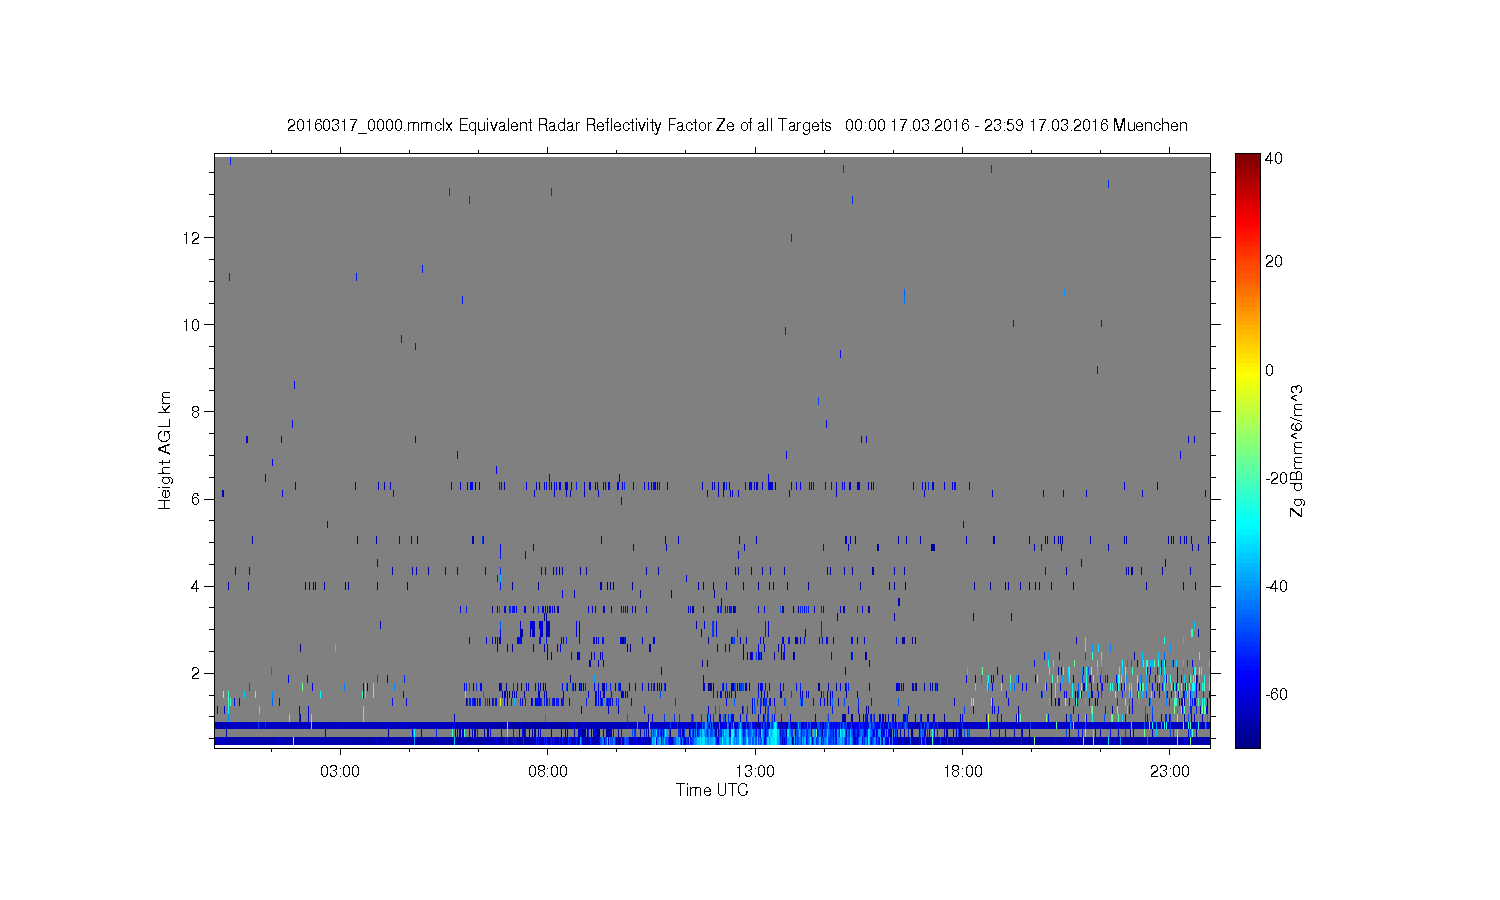Click the height tick label 10
1500x900 pixels.
coord(193,325)
